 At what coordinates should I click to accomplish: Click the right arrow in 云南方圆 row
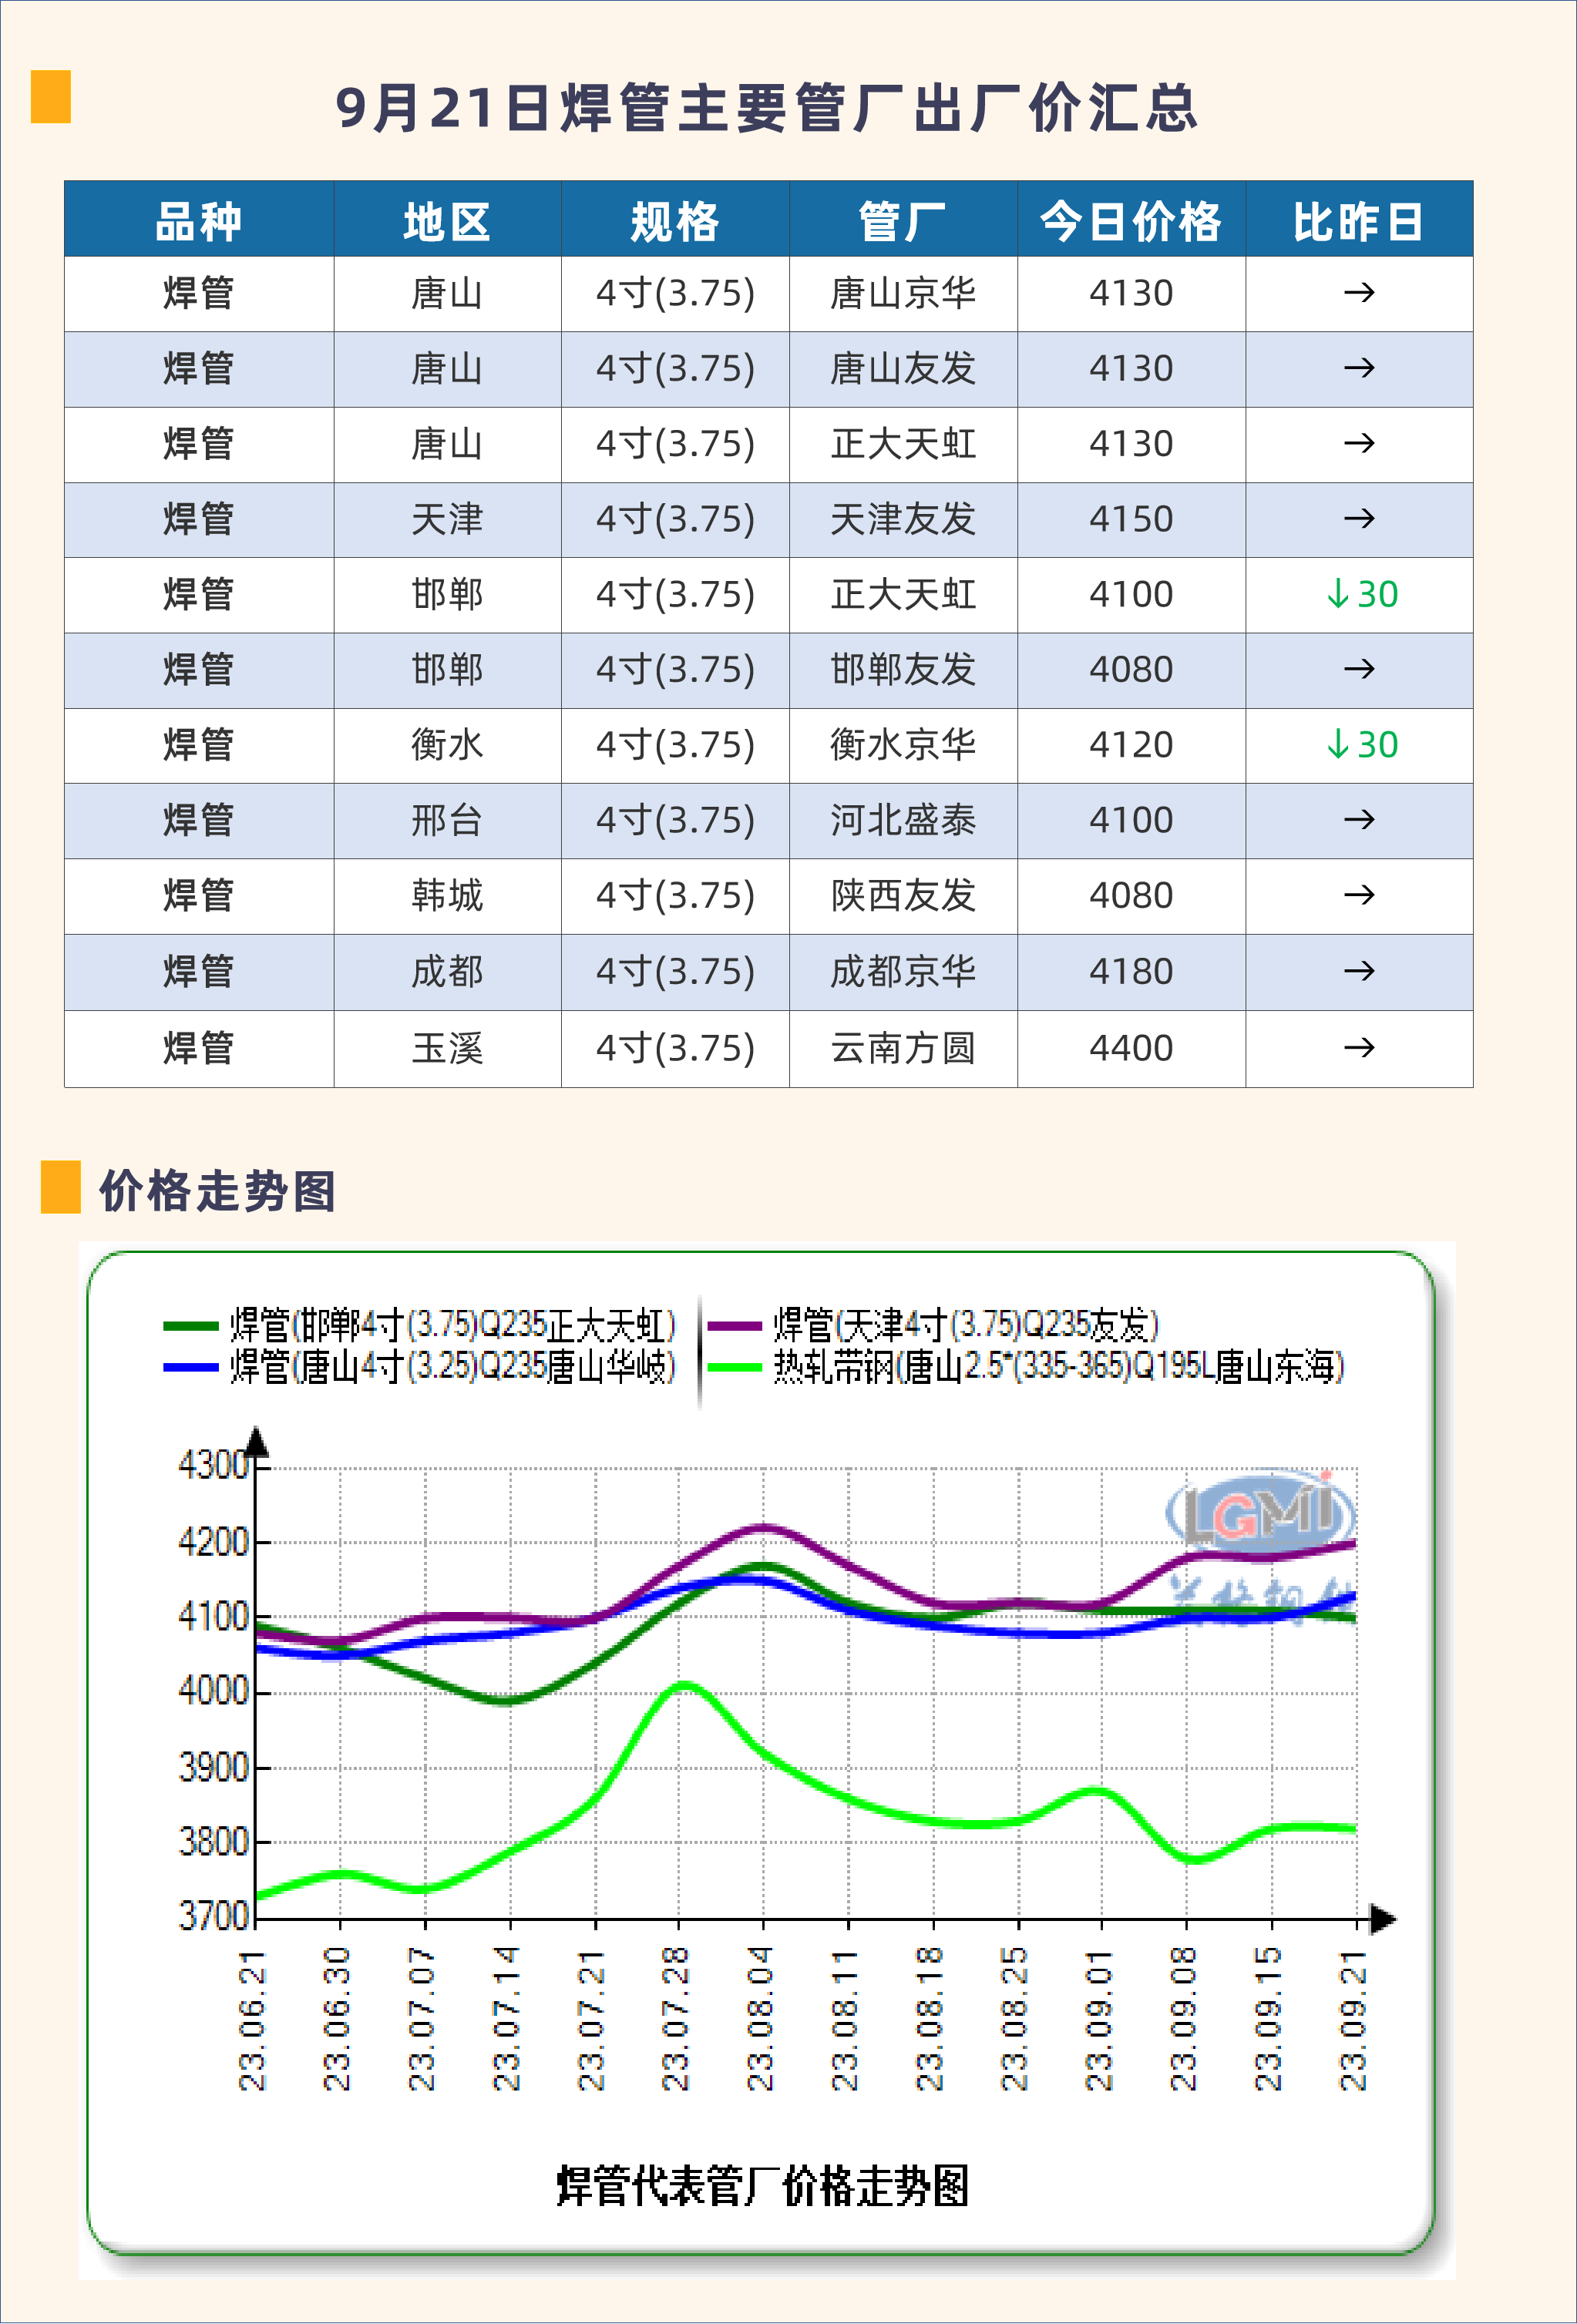click(x=1358, y=1047)
